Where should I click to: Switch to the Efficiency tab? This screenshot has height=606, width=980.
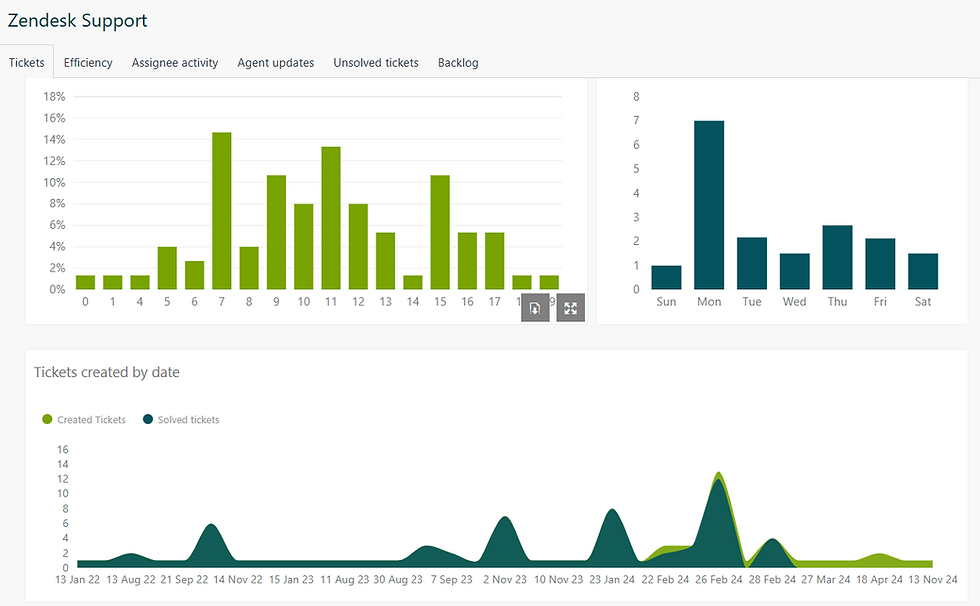87,62
